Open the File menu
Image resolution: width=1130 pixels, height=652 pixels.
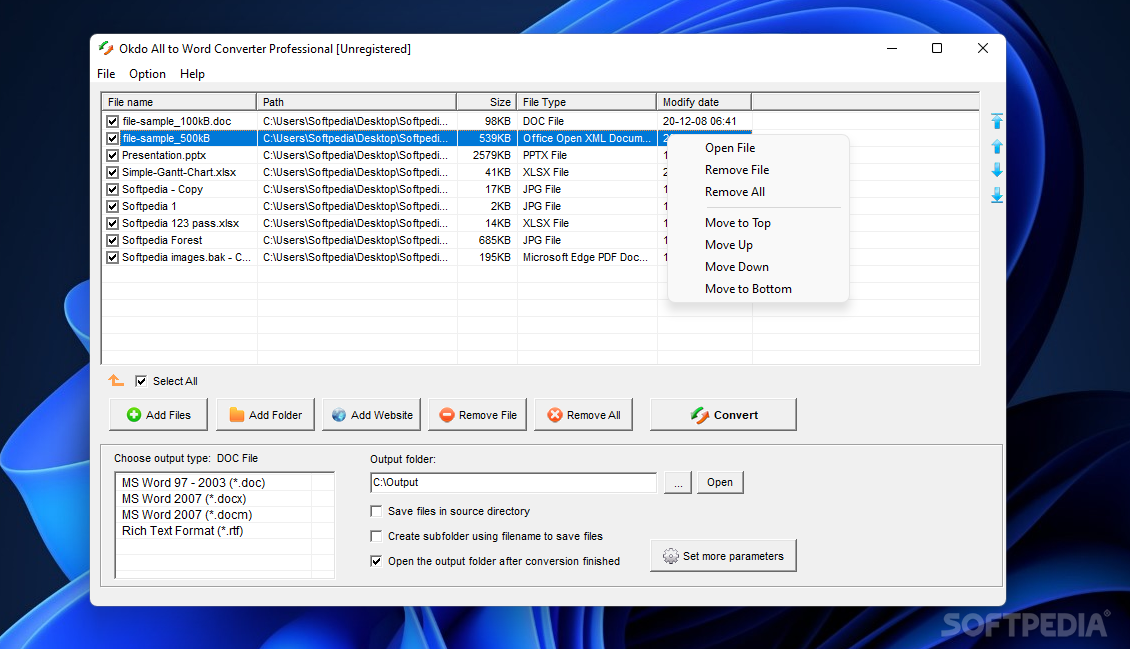106,73
